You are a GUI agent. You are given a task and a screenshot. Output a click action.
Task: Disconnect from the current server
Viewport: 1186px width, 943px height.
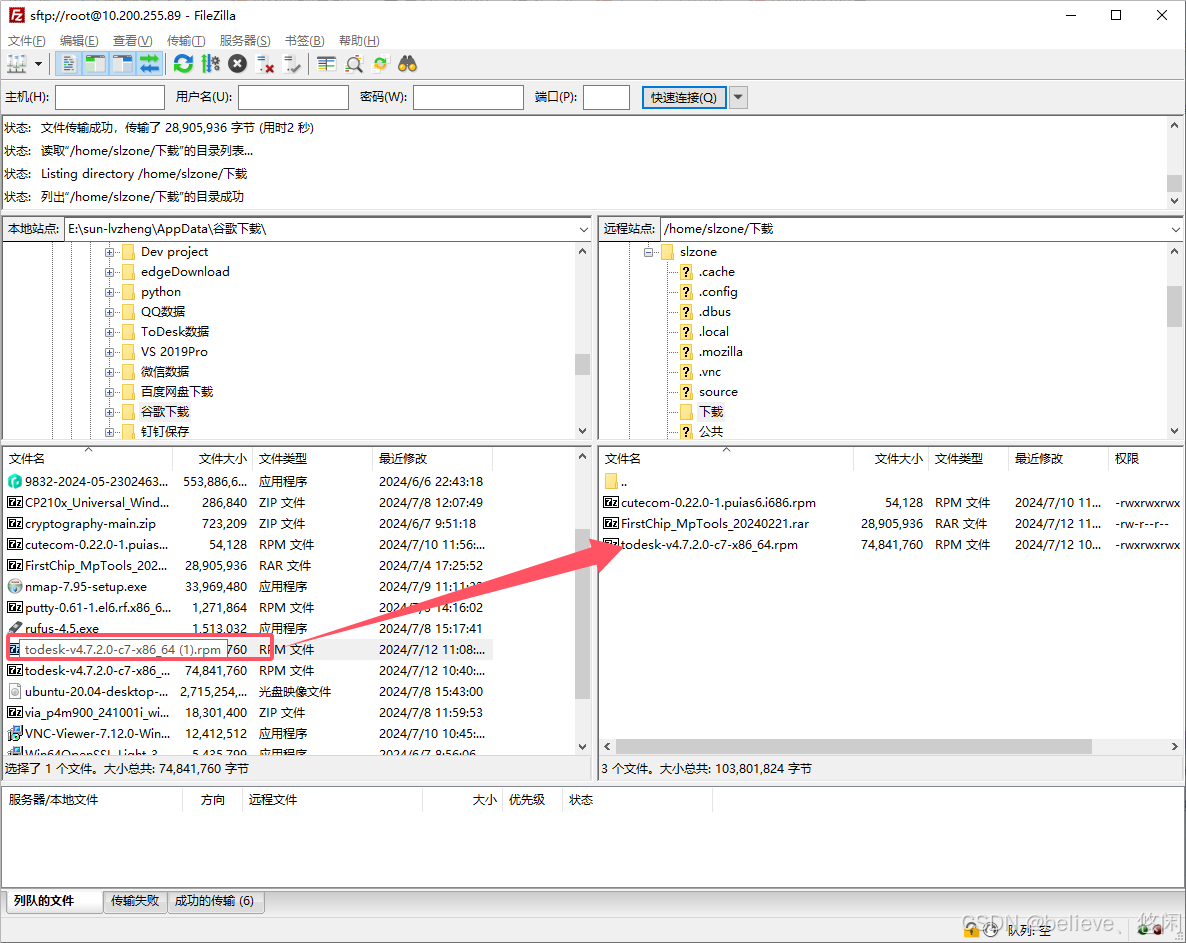[265, 64]
